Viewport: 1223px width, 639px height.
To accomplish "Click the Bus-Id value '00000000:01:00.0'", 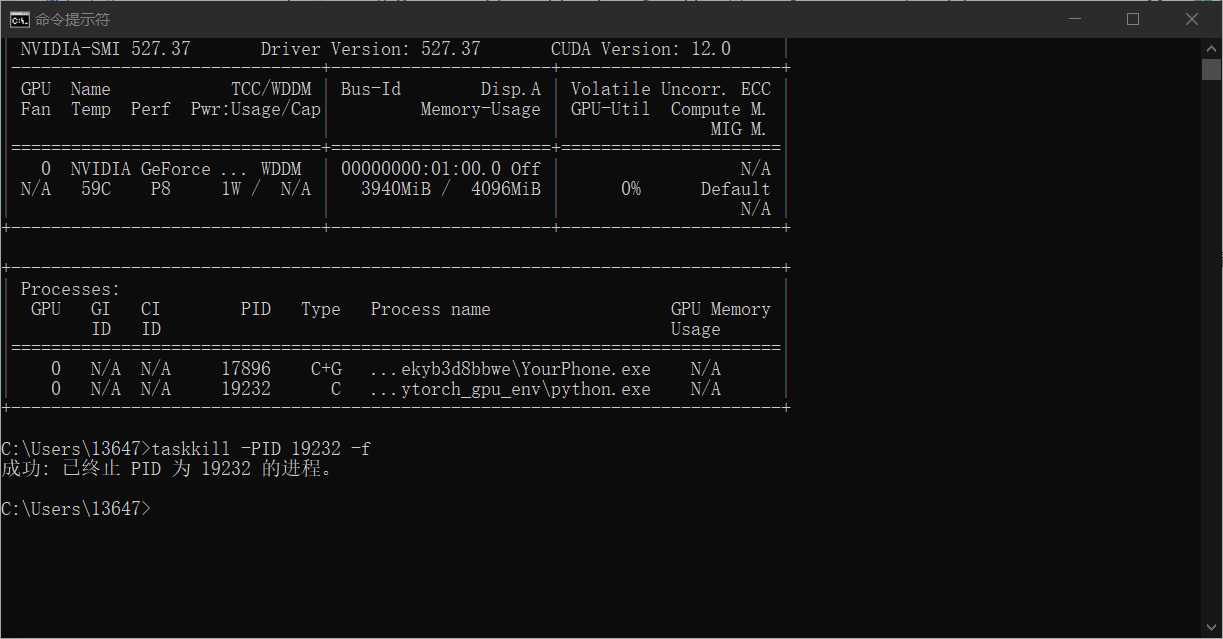I will pyautogui.click(x=421, y=169).
